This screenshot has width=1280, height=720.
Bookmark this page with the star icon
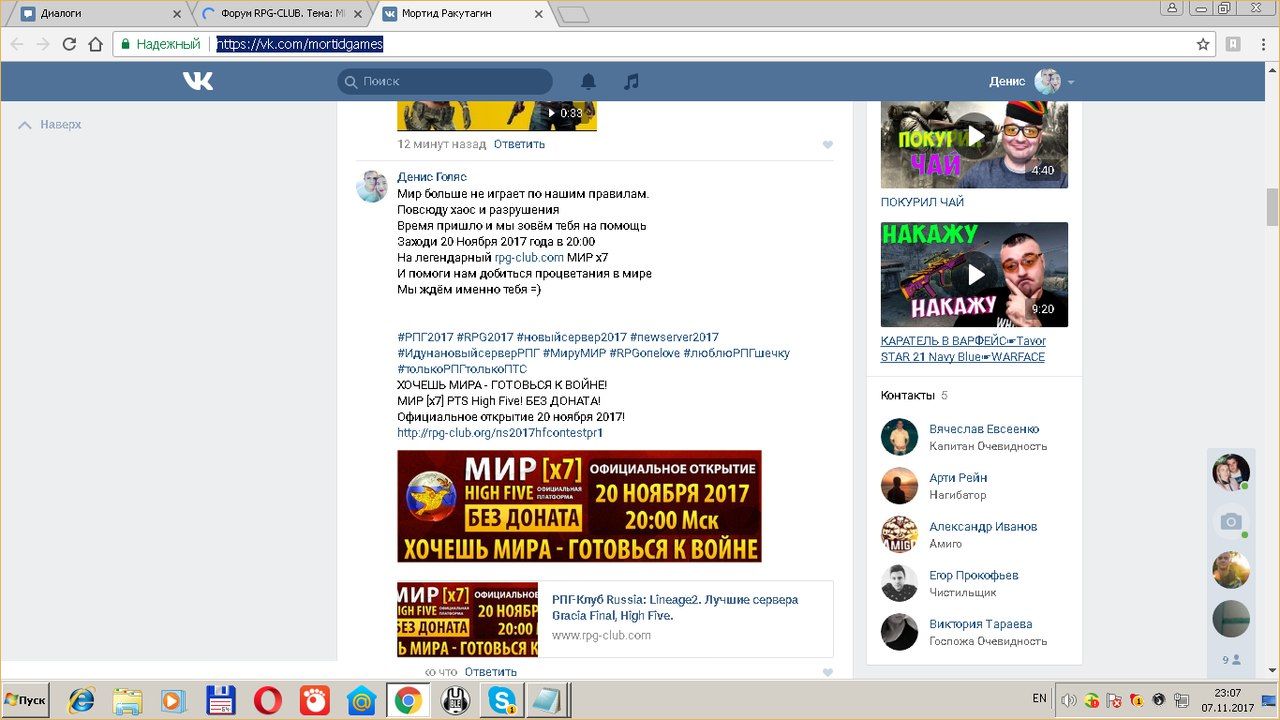(x=1203, y=44)
